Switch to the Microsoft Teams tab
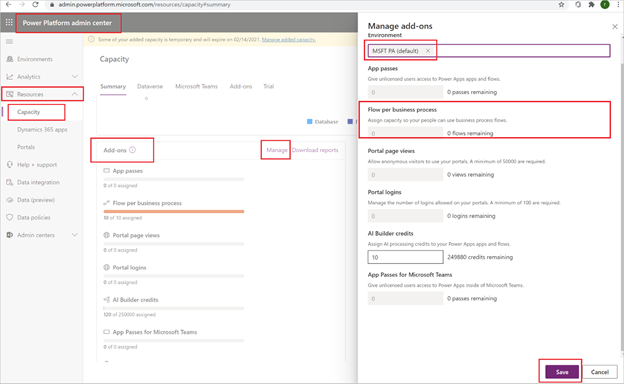 [x=196, y=86]
